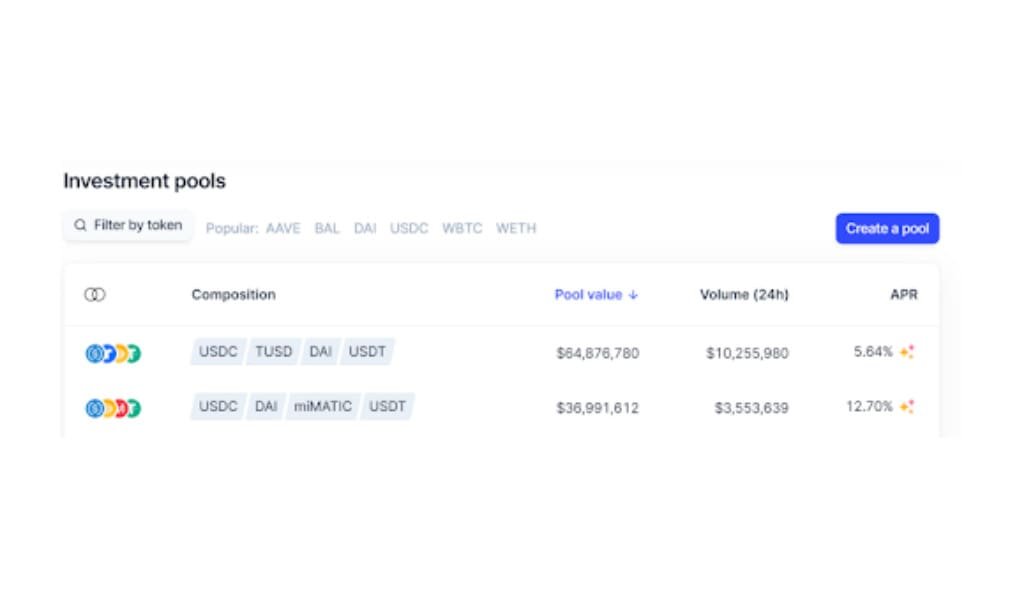1024x600 pixels.
Task: Filter pools by popular token DAI
Action: pyautogui.click(x=365, y=229)
